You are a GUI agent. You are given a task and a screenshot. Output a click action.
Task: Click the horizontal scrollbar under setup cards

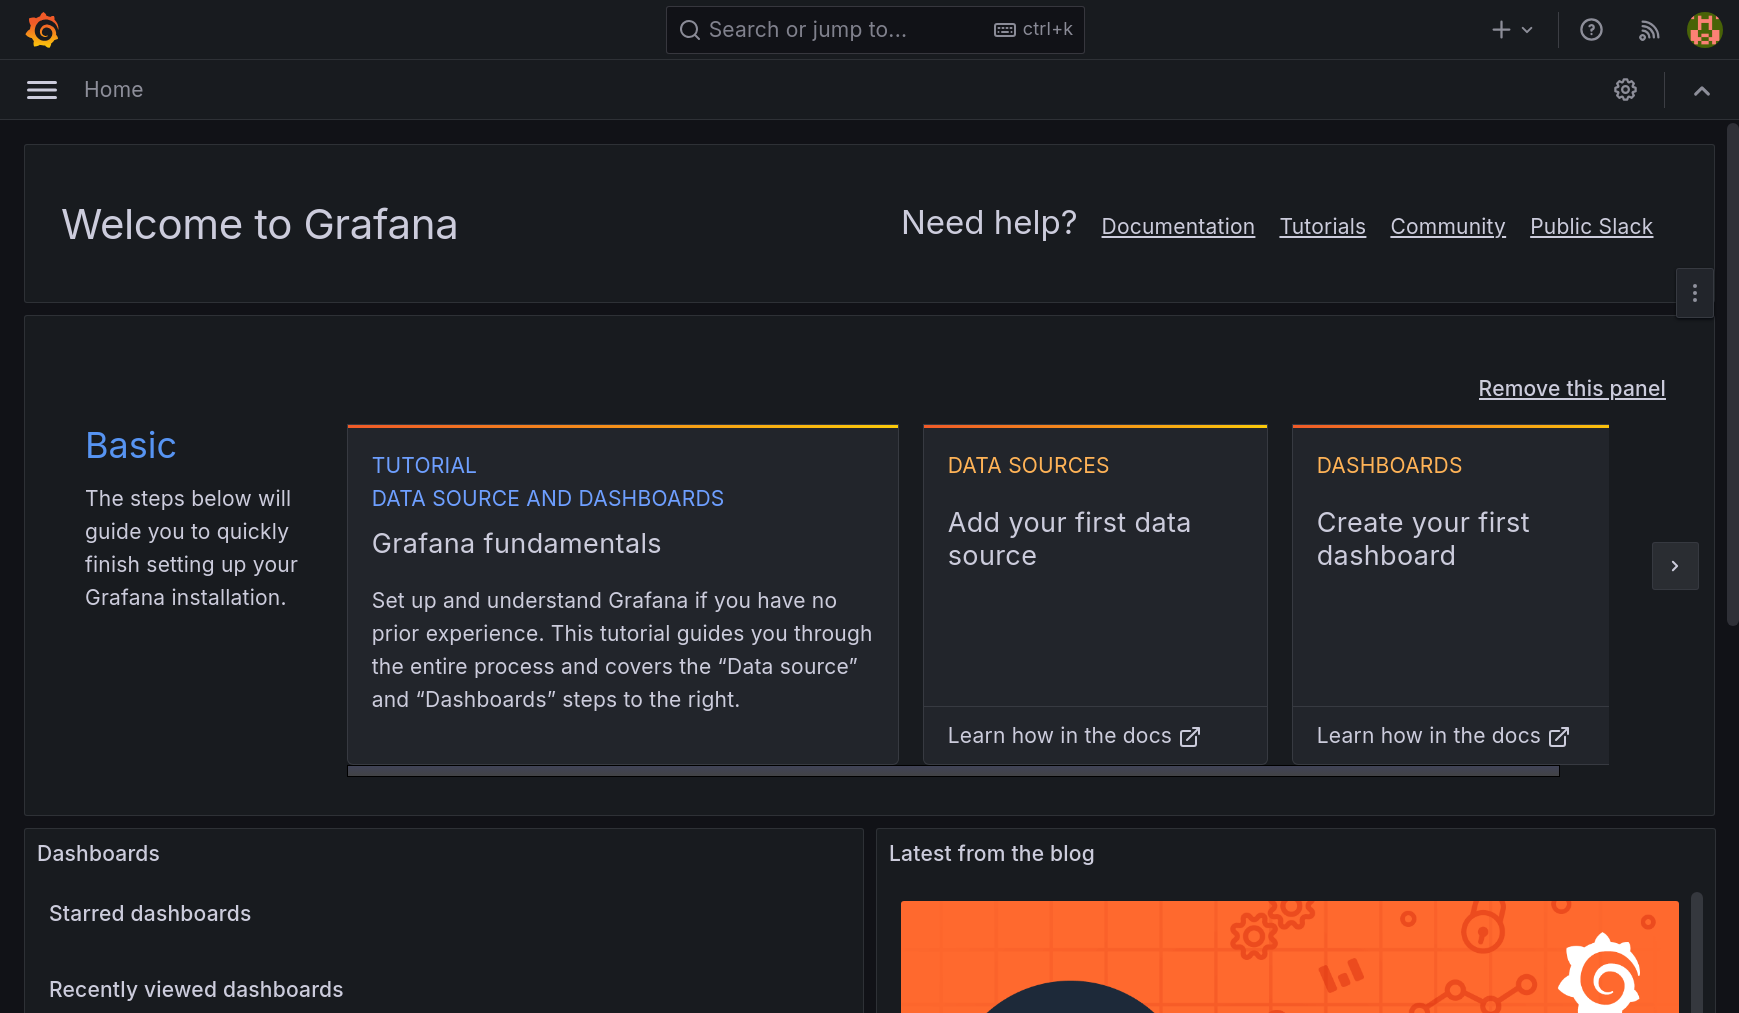[953, 771]
